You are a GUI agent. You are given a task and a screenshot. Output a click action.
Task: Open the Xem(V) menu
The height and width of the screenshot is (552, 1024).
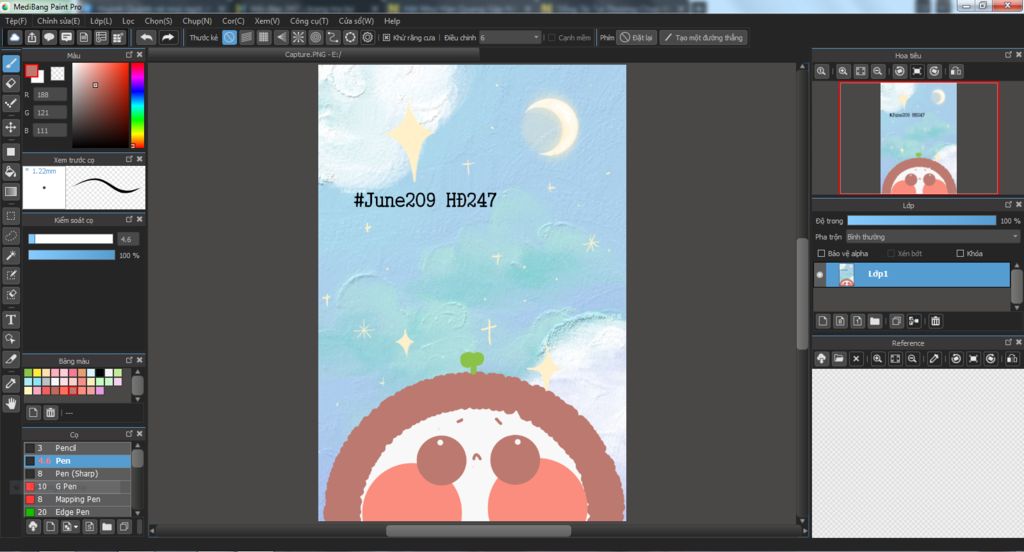click(x=266, y=21)
